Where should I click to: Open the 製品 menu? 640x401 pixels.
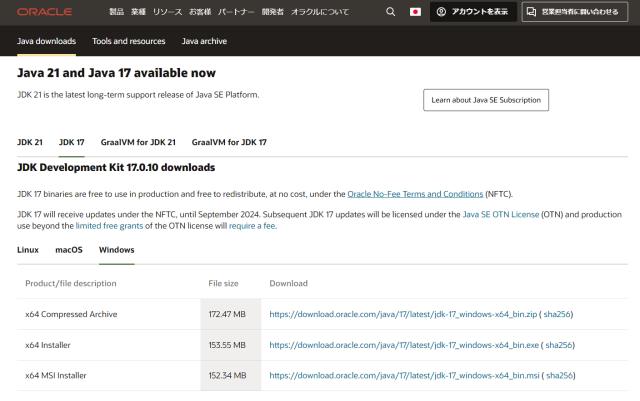[x=116, y=12]
